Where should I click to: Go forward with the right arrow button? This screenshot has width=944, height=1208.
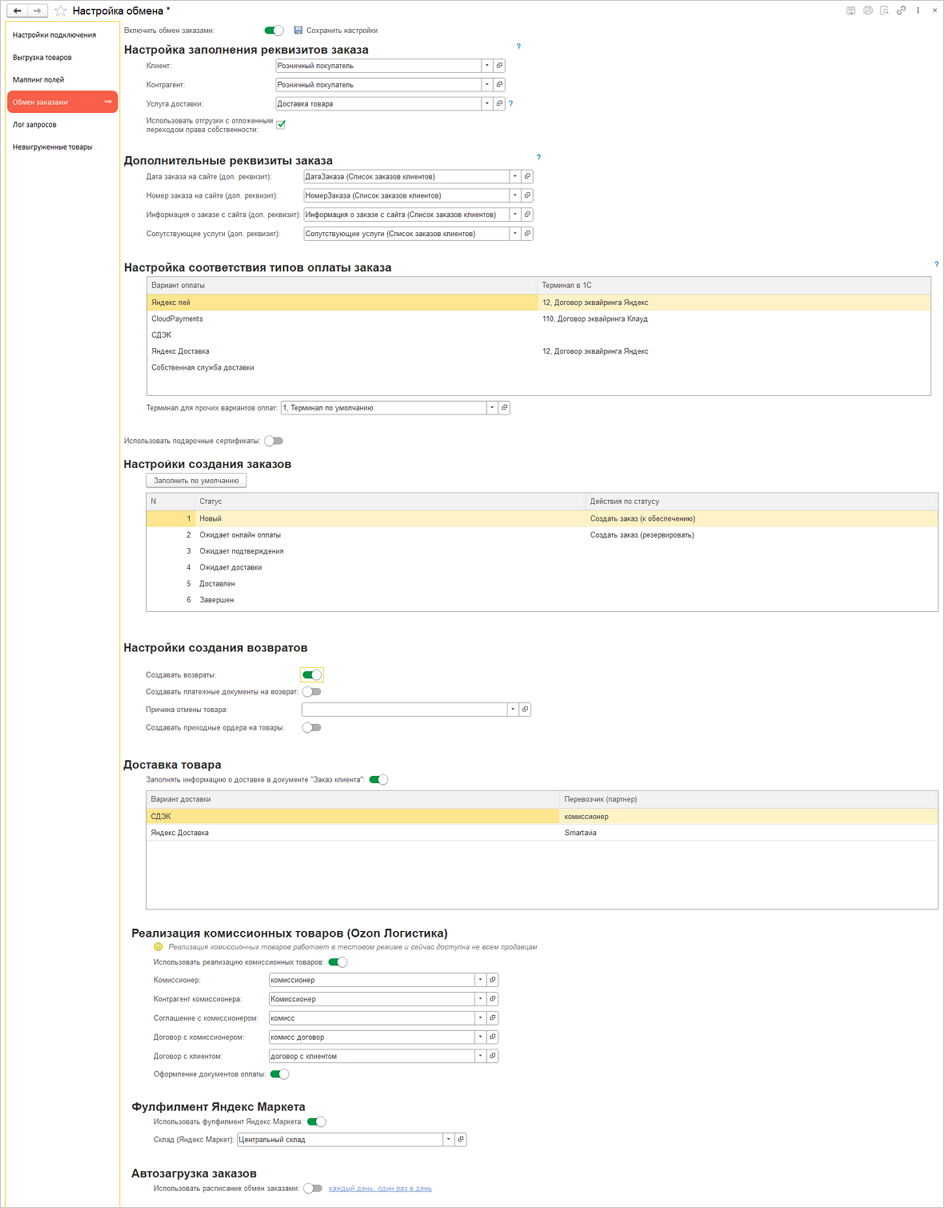point(37,11)
